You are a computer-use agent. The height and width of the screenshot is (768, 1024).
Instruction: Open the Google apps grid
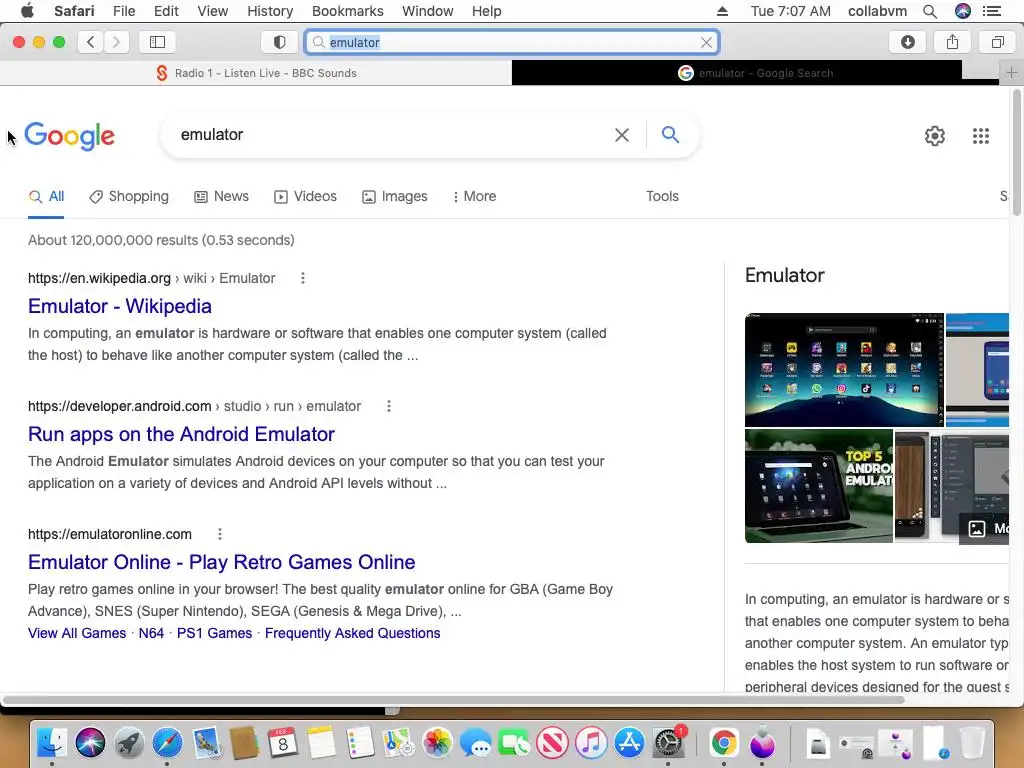[980, 136]
